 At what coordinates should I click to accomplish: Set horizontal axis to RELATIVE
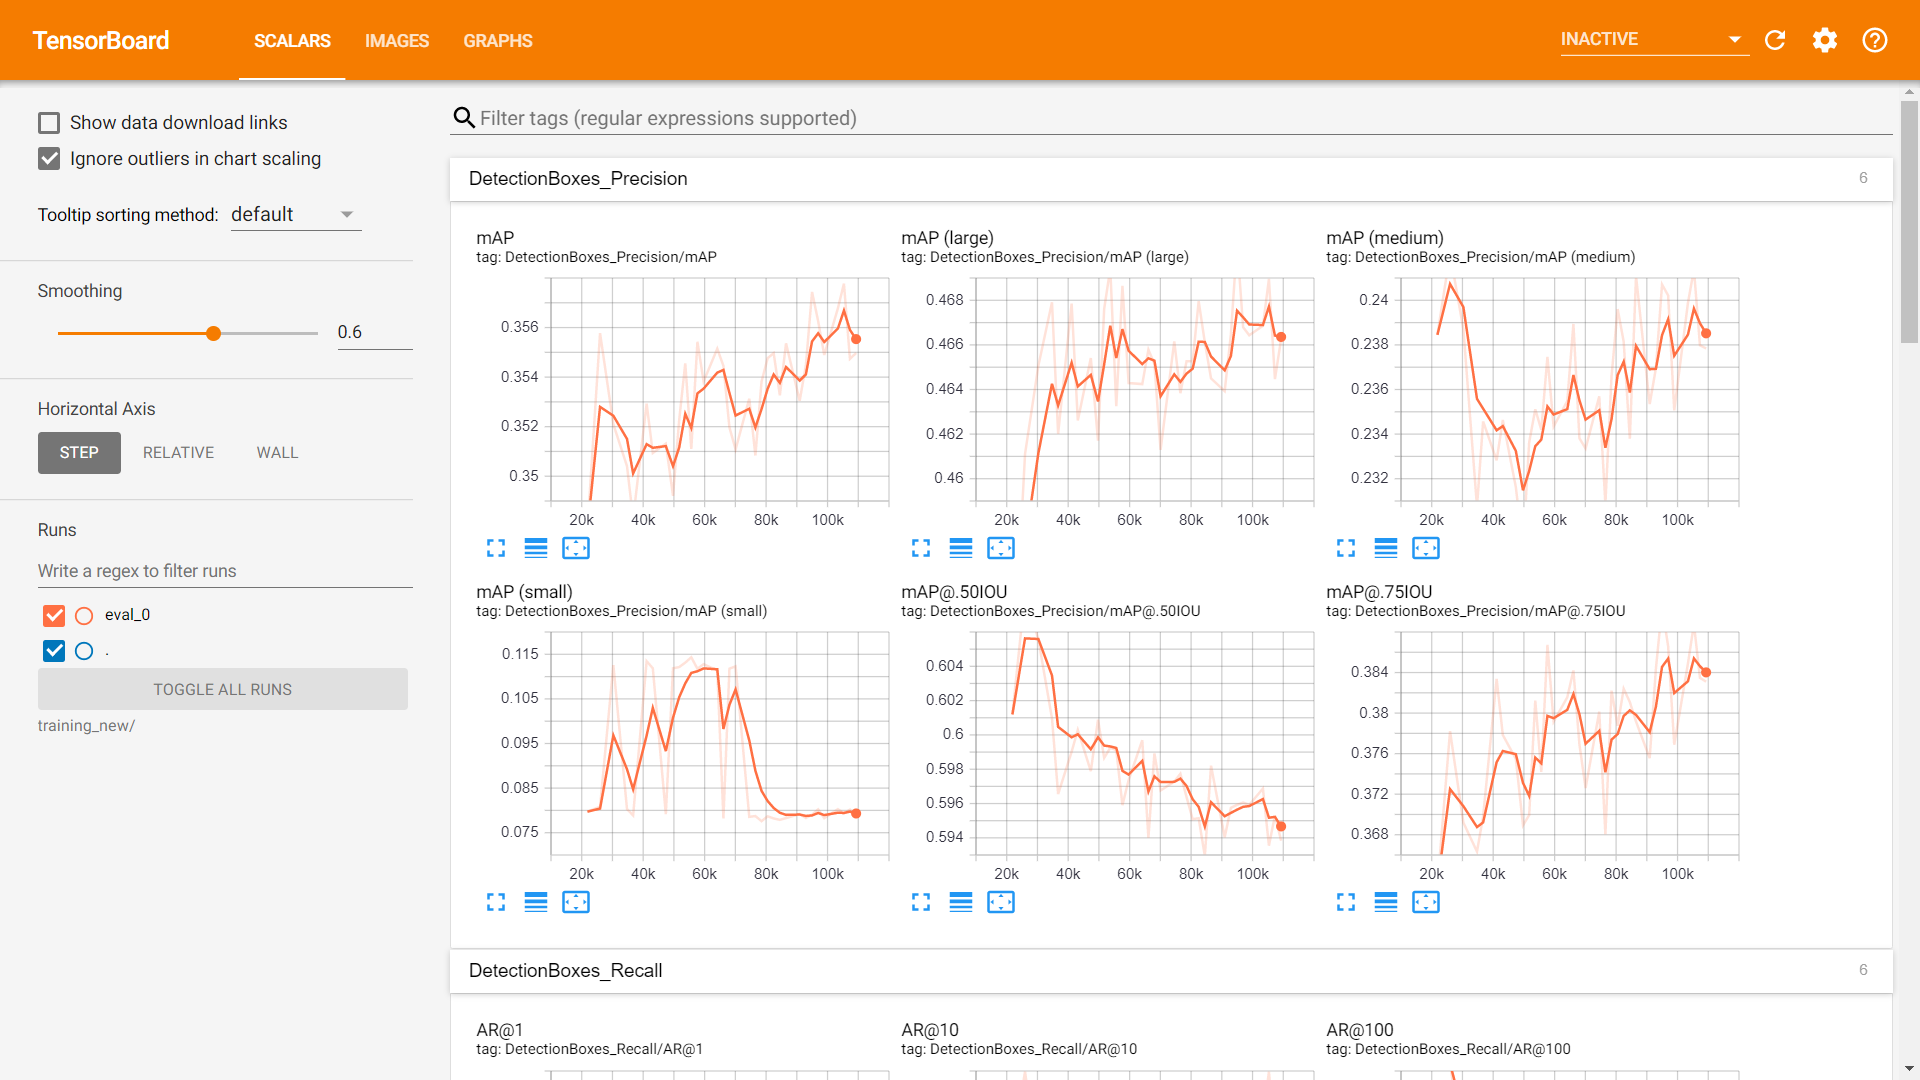pos(178,453)
